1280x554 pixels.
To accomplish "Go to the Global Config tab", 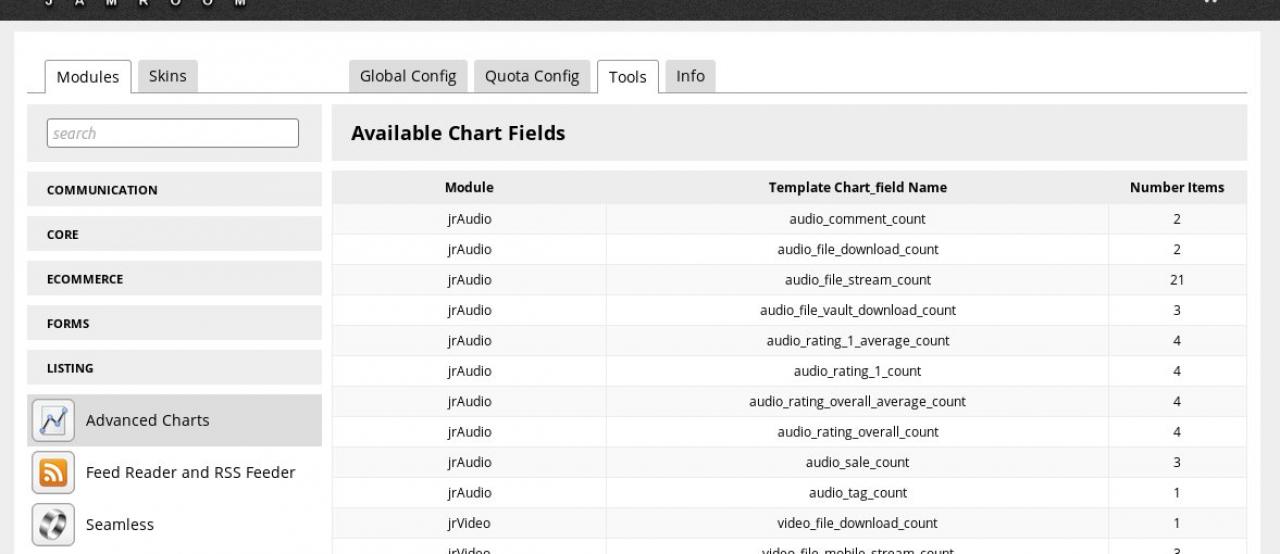I will click(407, 76).
